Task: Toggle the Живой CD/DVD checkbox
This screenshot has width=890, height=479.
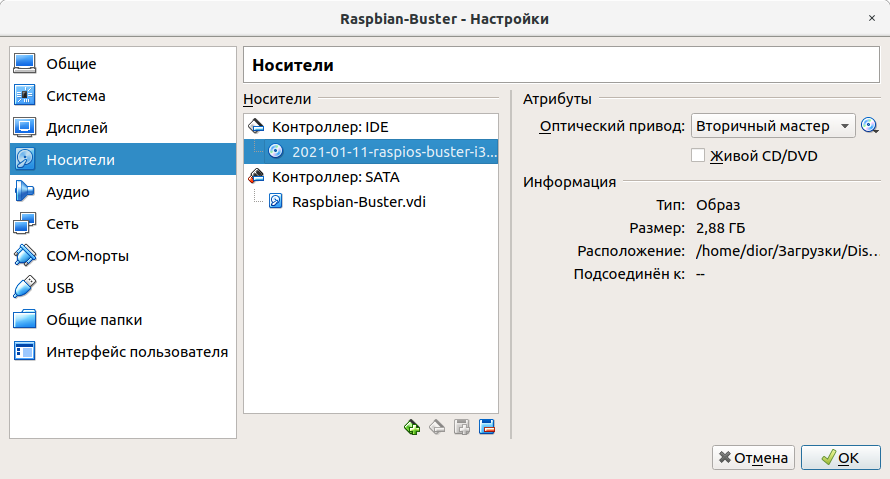Action: (698, 156)
